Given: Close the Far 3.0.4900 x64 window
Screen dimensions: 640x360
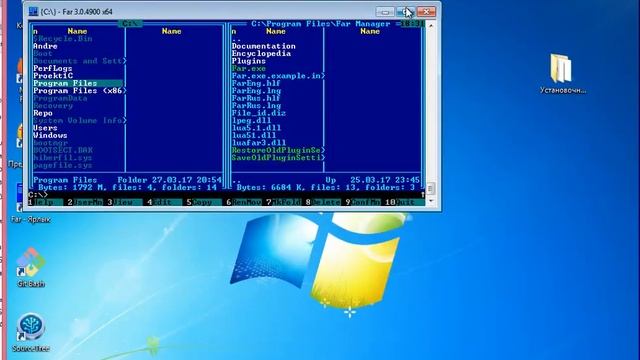Looking at the screenshot, I should 426,12.
